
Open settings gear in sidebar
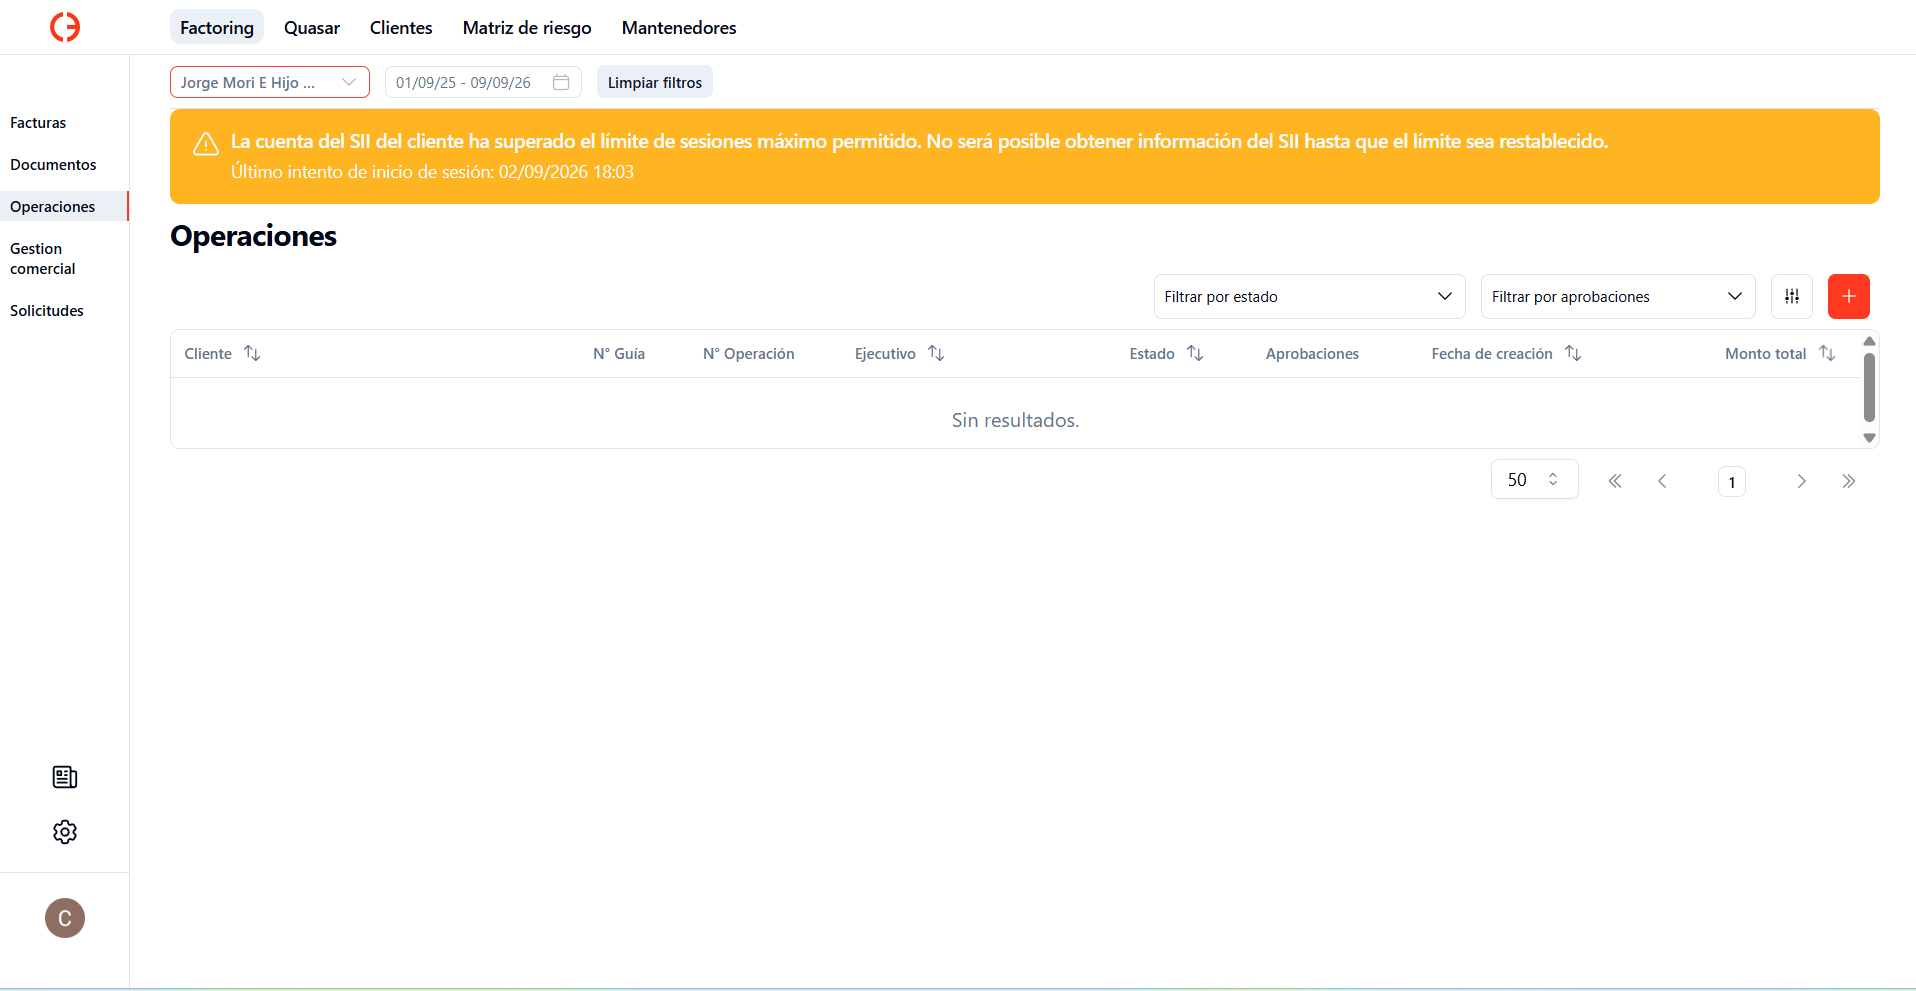(x=65, y=832)
